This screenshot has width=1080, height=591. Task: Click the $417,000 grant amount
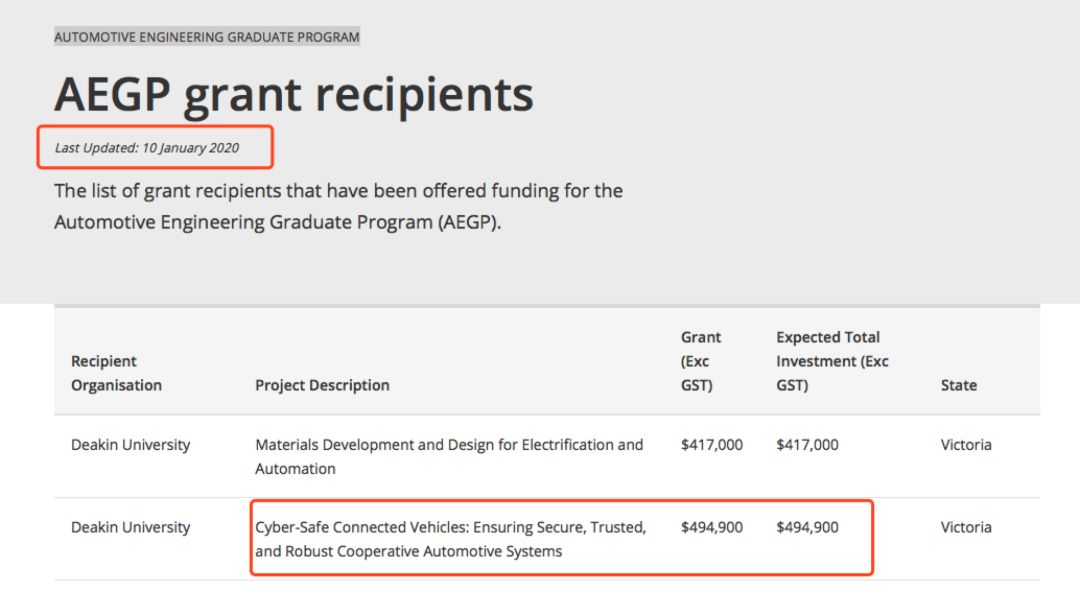coord(711,445)
